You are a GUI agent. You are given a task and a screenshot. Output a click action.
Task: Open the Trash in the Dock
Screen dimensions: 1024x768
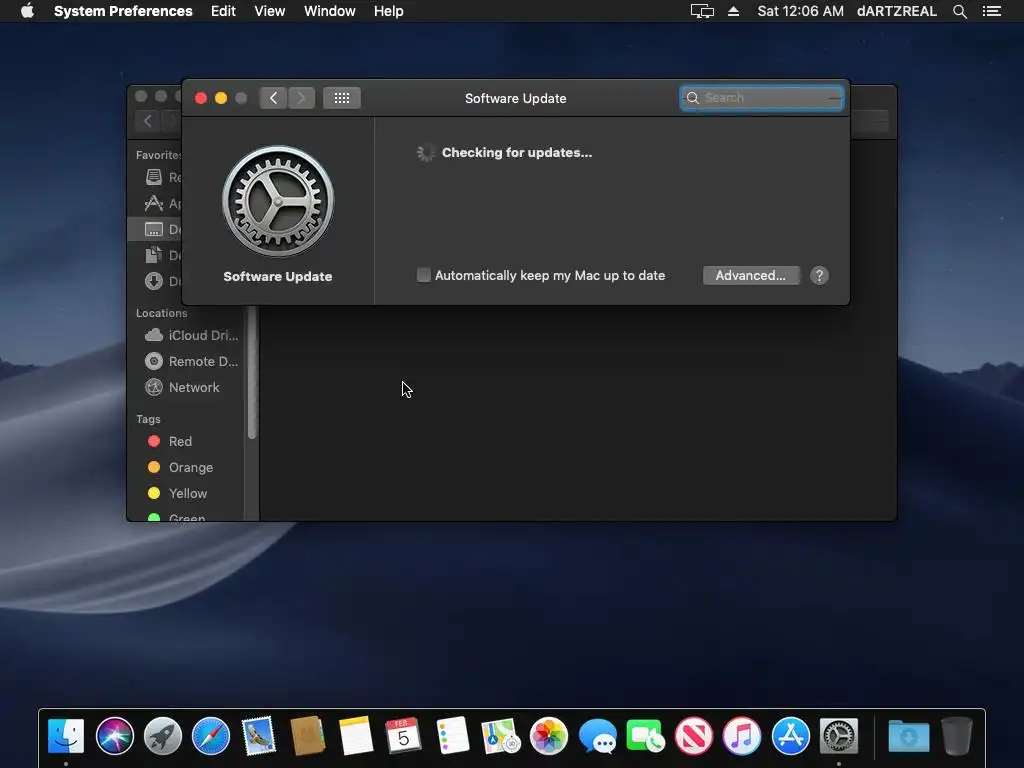[957, 736]
